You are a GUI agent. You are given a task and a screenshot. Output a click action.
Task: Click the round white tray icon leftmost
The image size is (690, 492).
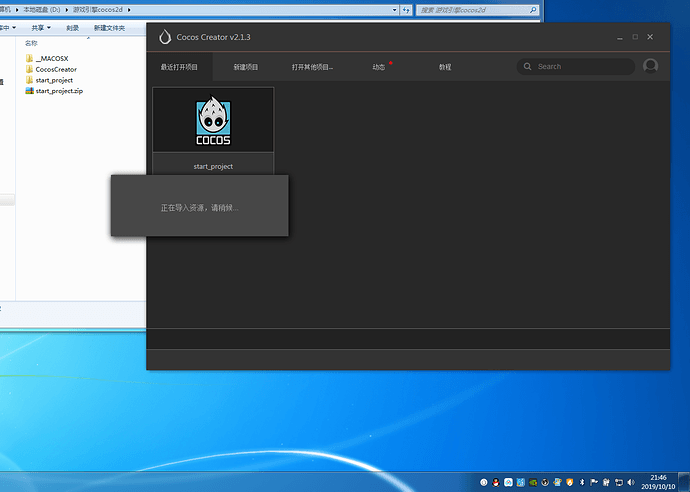(x=484, y=482)
